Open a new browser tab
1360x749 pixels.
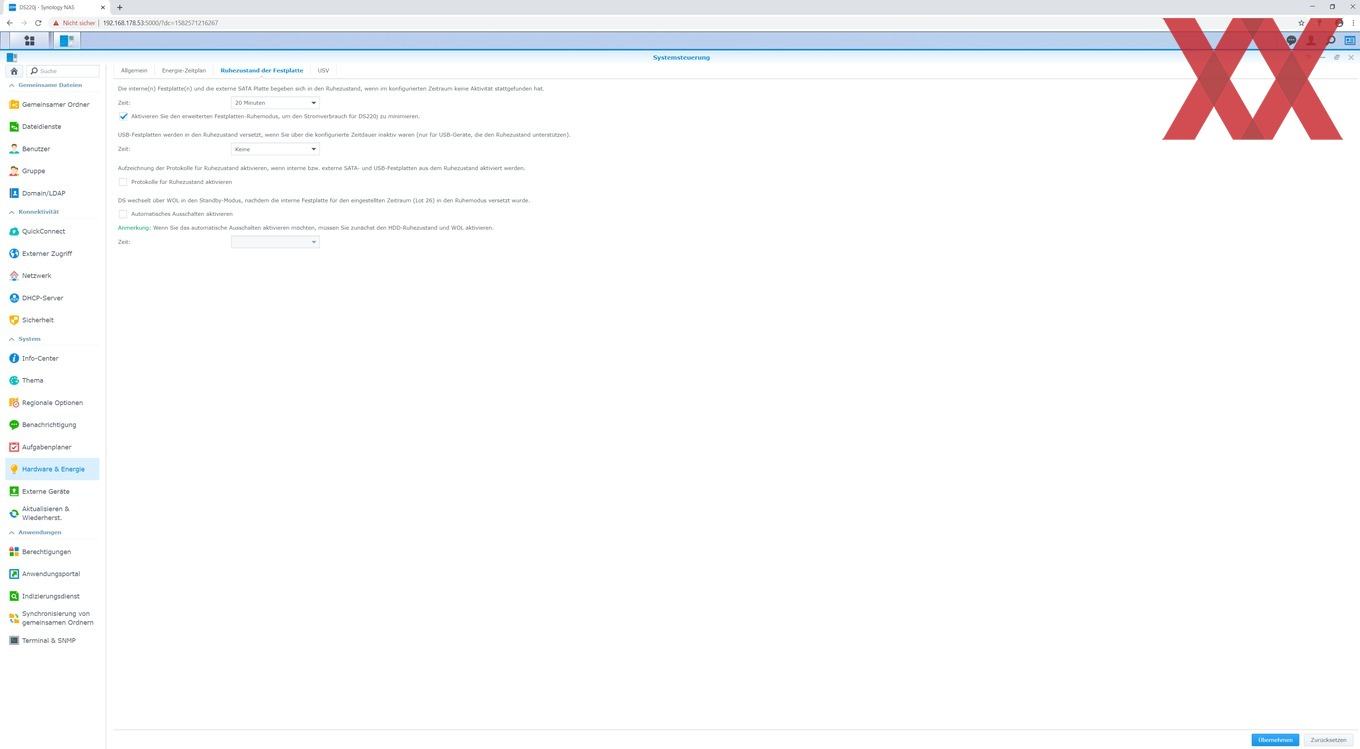(120, 7)
